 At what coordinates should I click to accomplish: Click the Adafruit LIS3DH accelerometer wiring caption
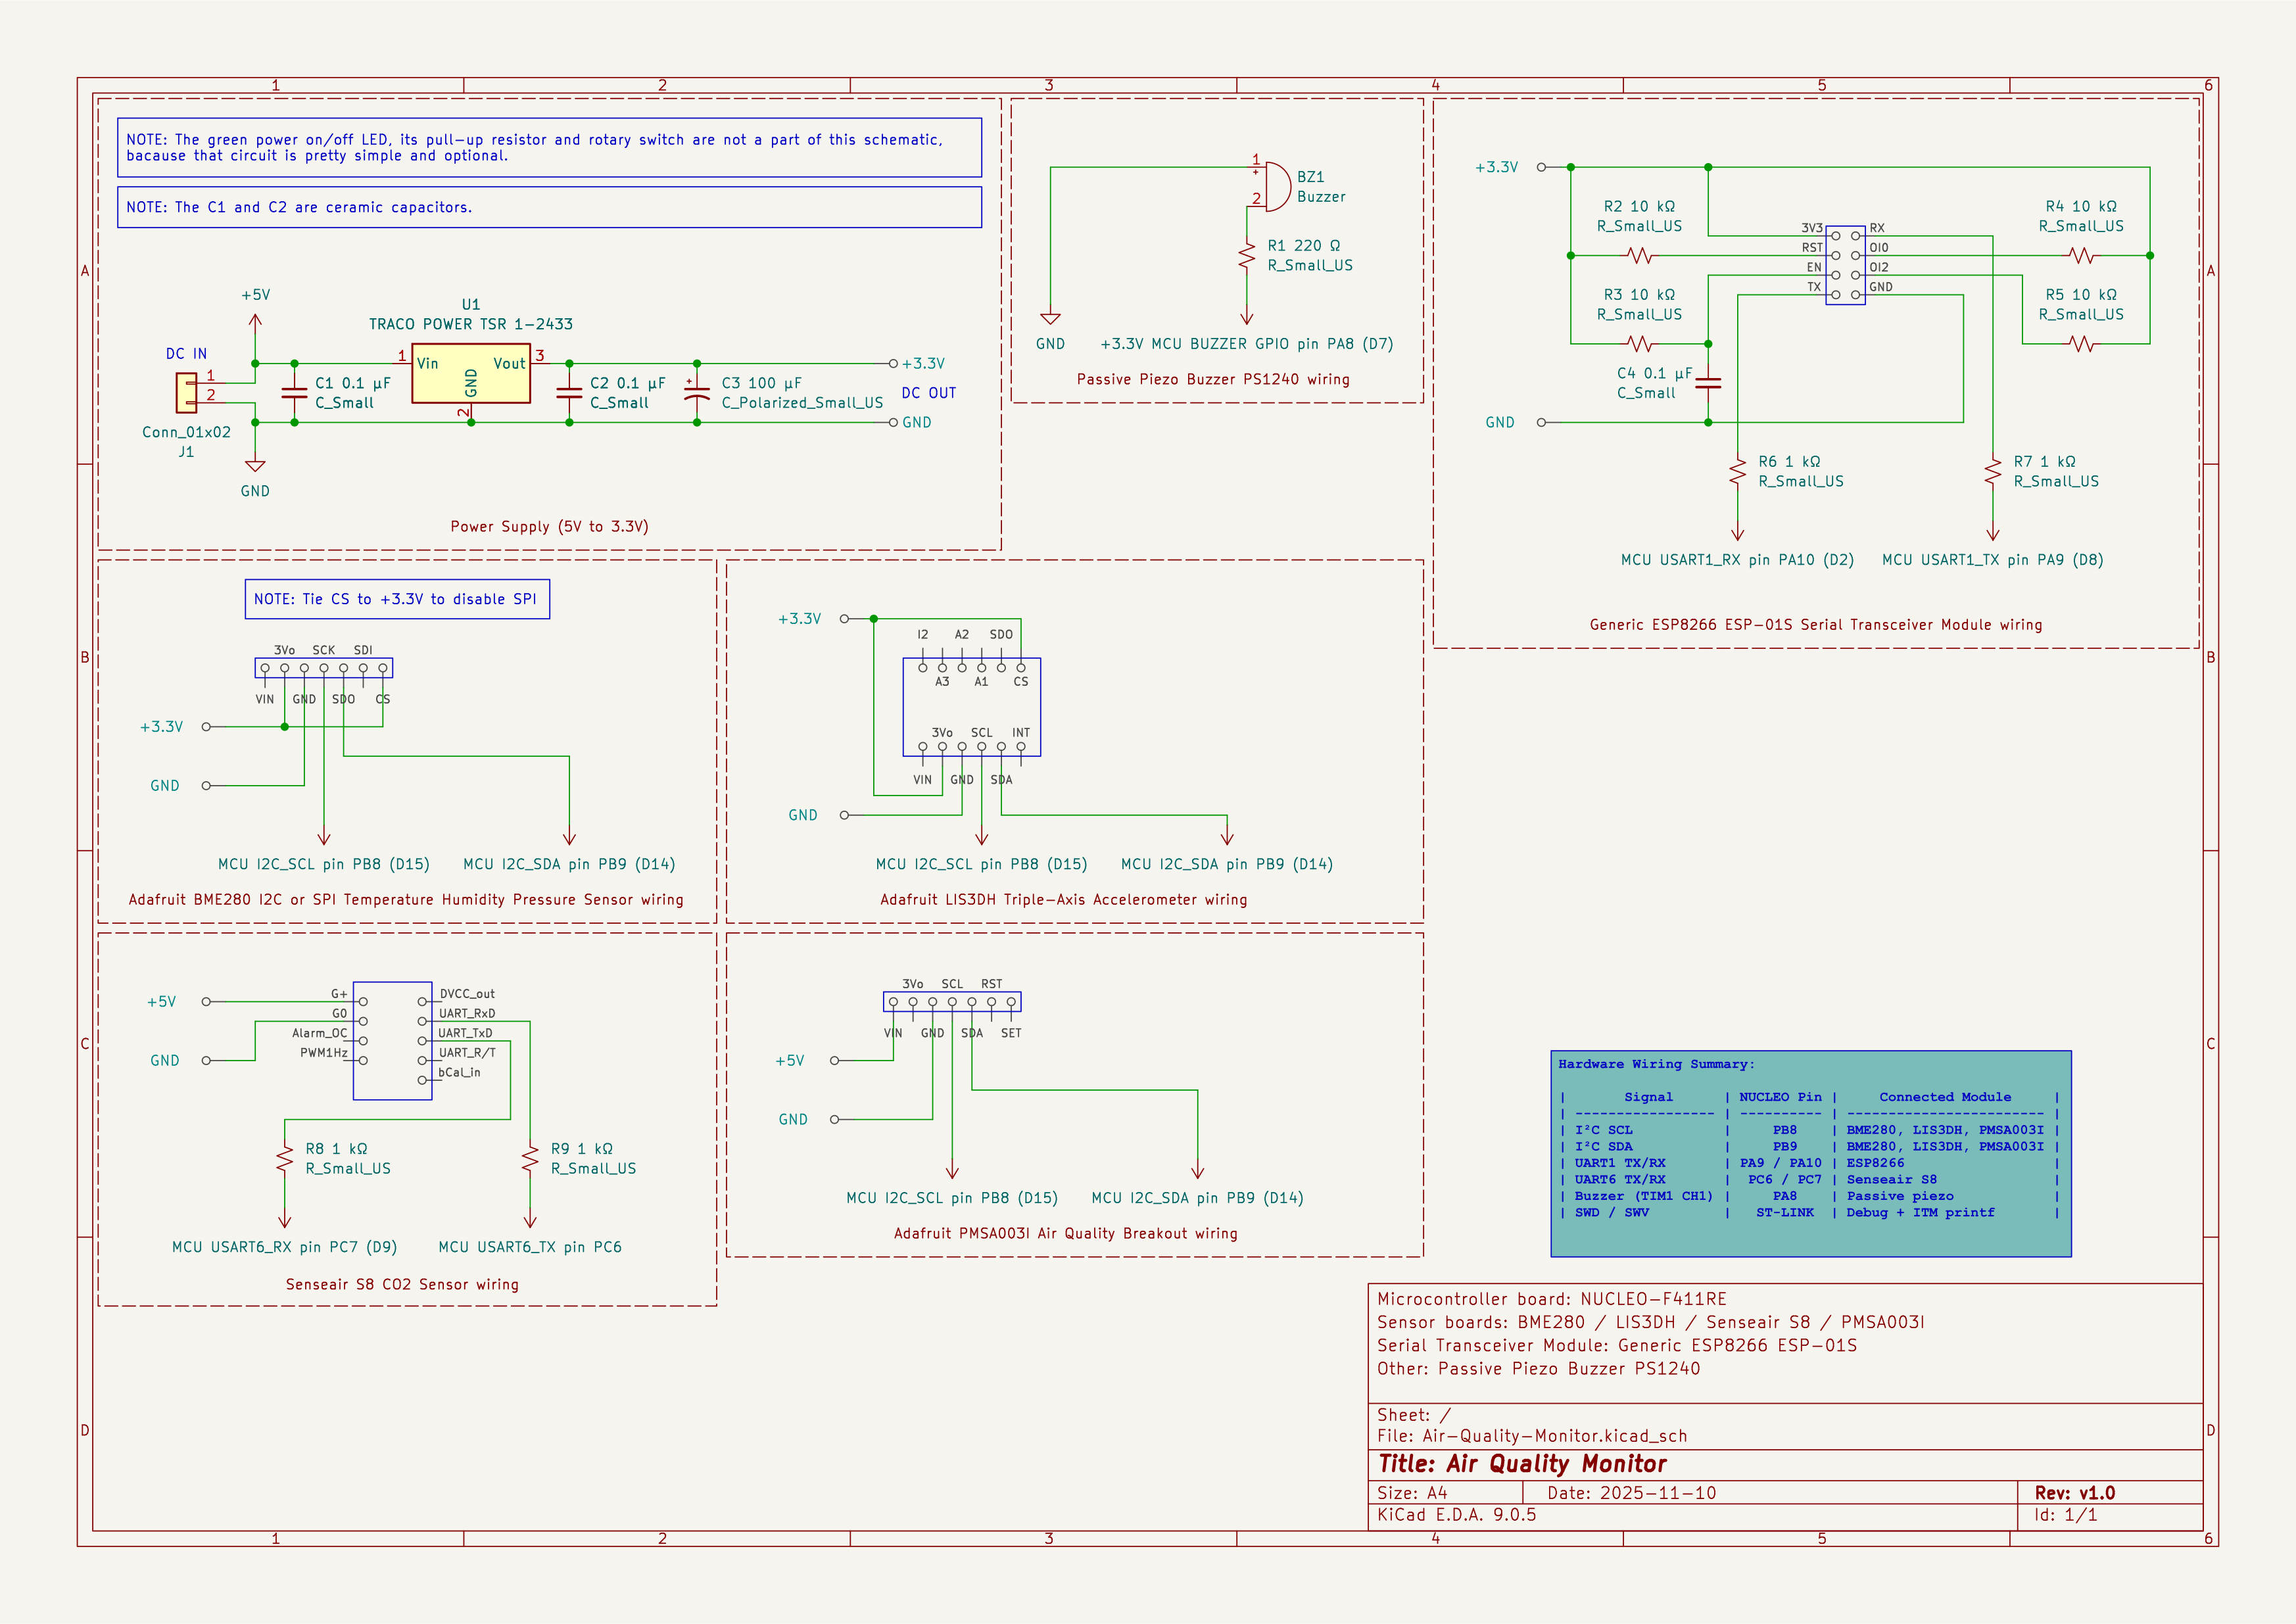pos(1064,900)
